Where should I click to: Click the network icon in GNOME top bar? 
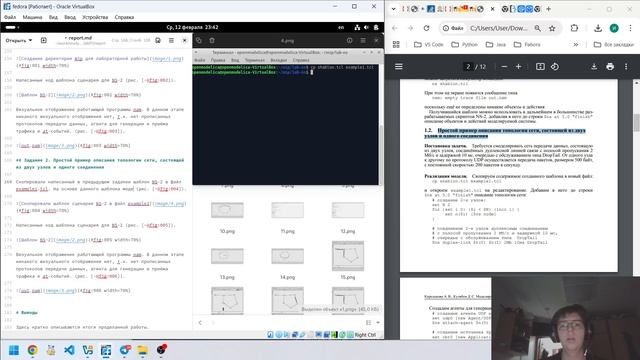[x=357, y=27]
